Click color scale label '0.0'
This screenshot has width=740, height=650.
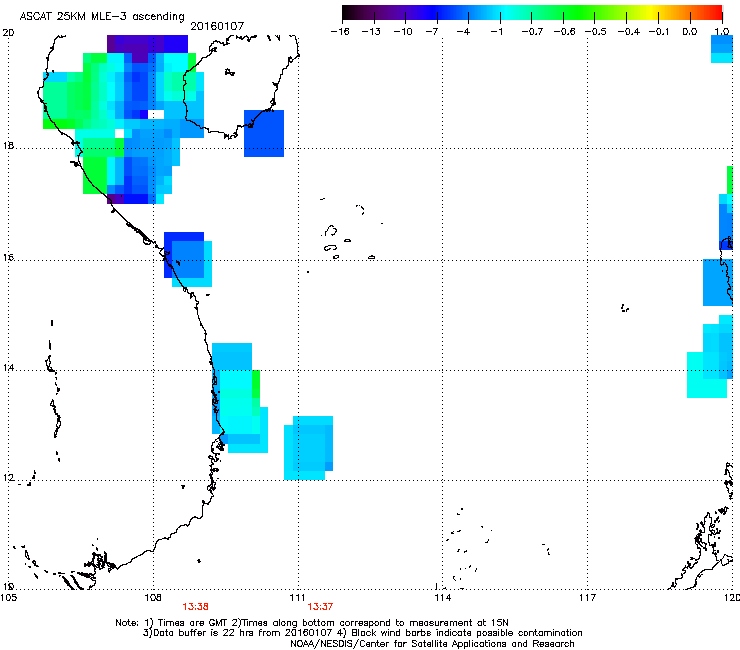pos(690,32)
